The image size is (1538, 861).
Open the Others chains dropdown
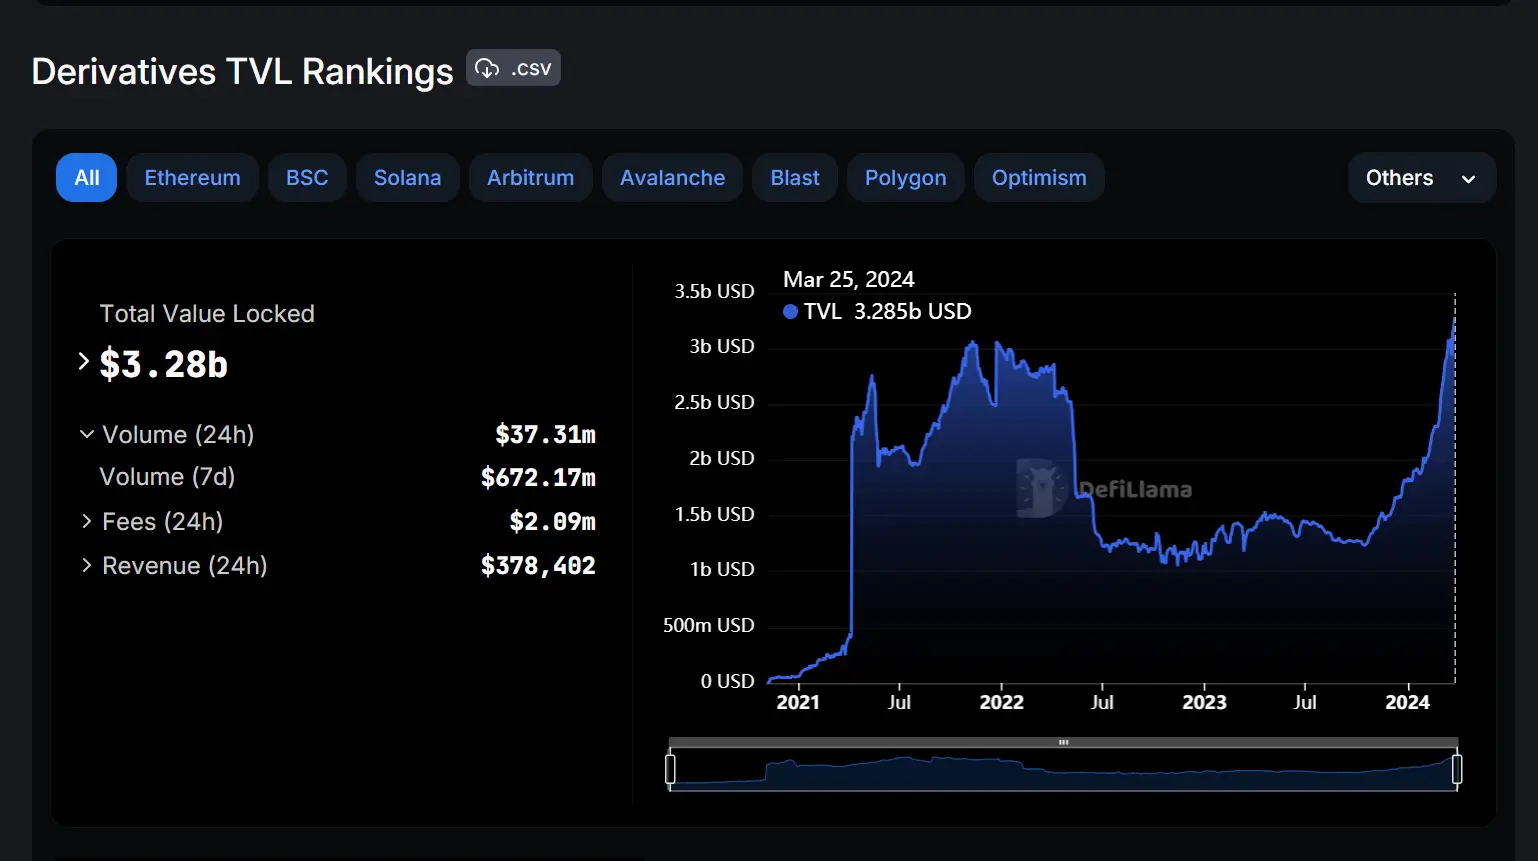click(x=1421, y=177)
